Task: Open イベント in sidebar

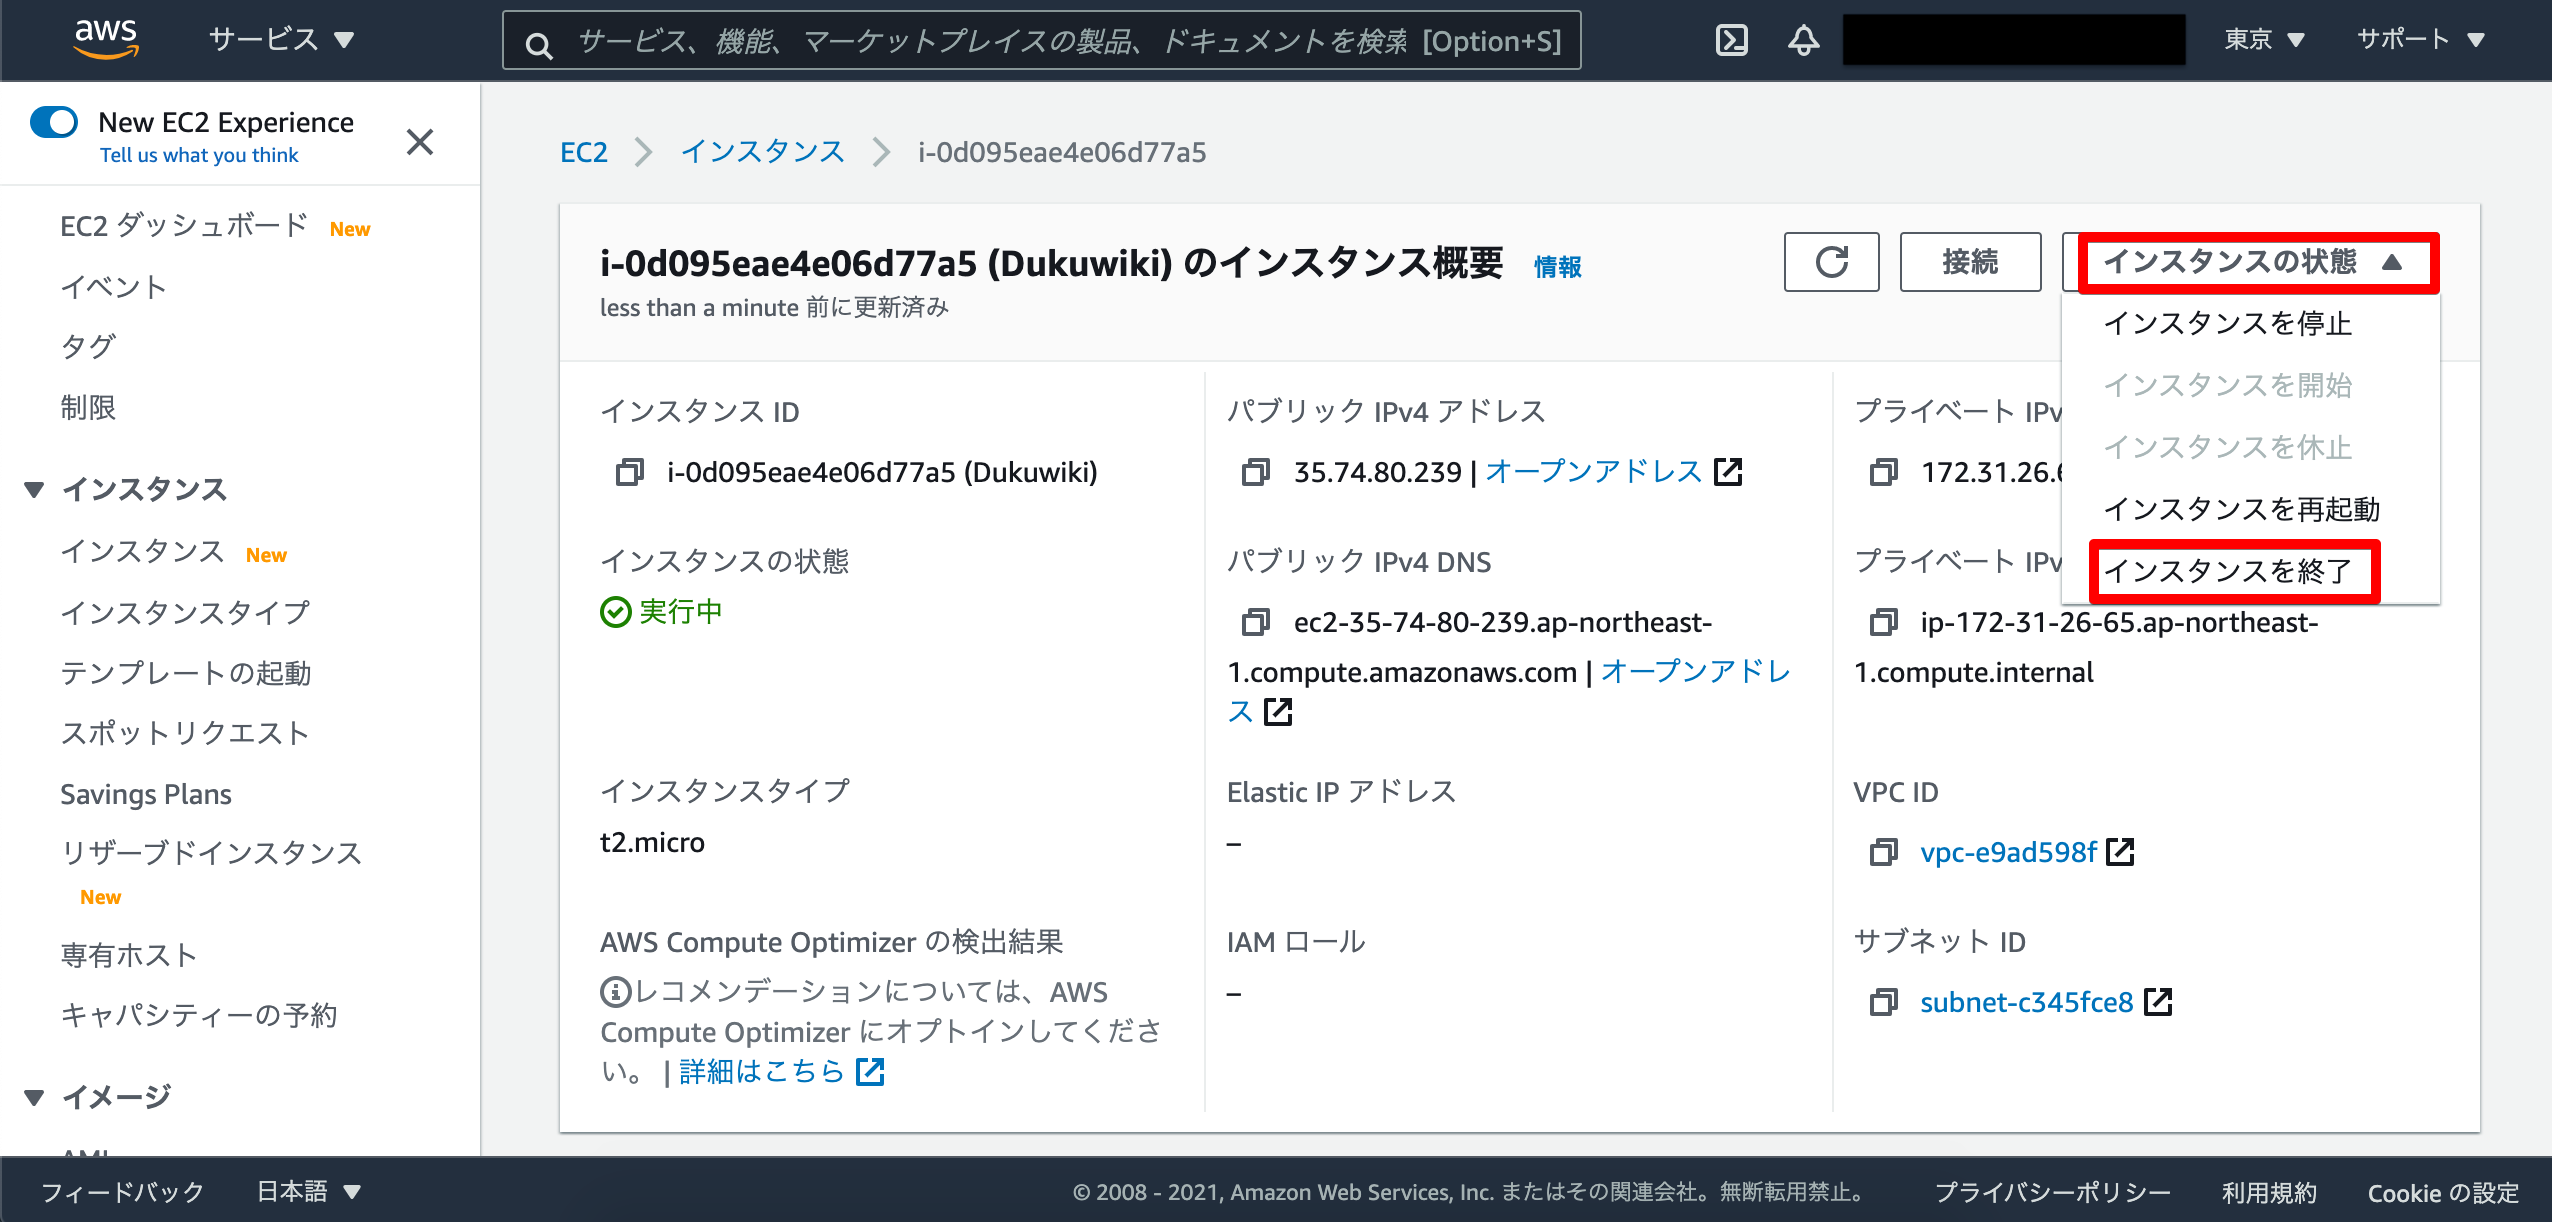Action: click(x=114, y=287)
